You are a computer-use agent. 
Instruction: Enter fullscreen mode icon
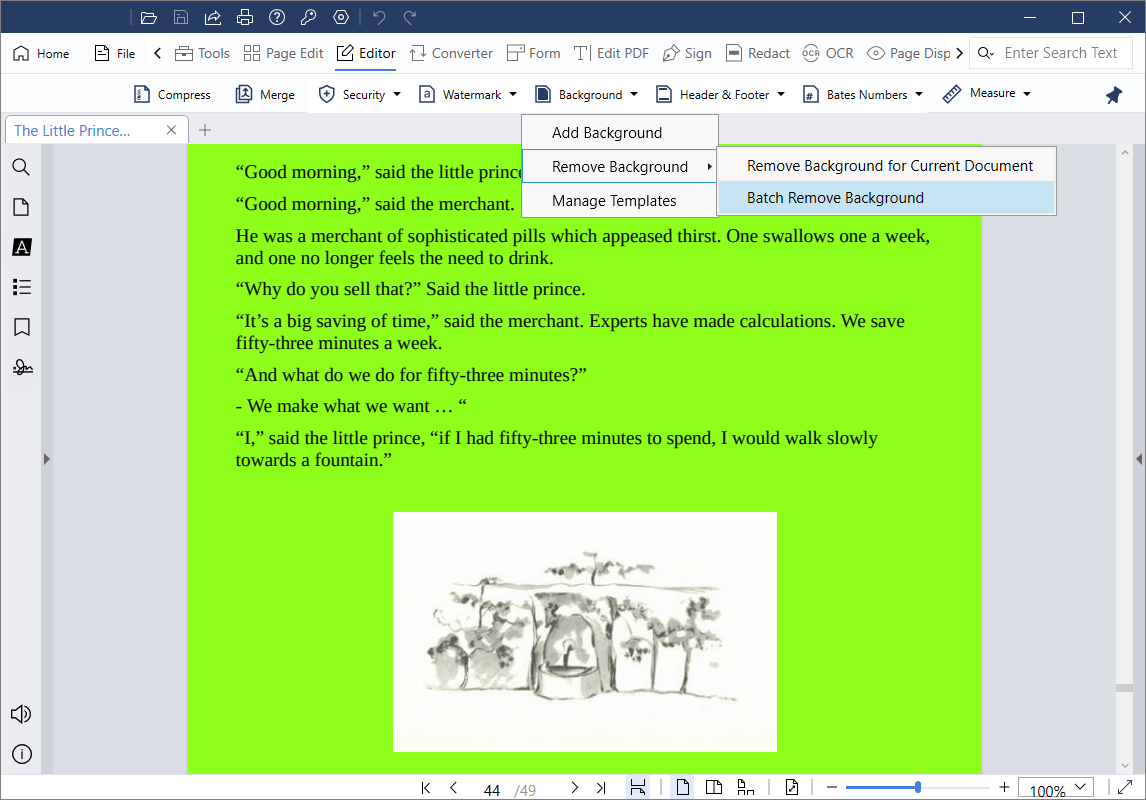(x=1126, y=787)
